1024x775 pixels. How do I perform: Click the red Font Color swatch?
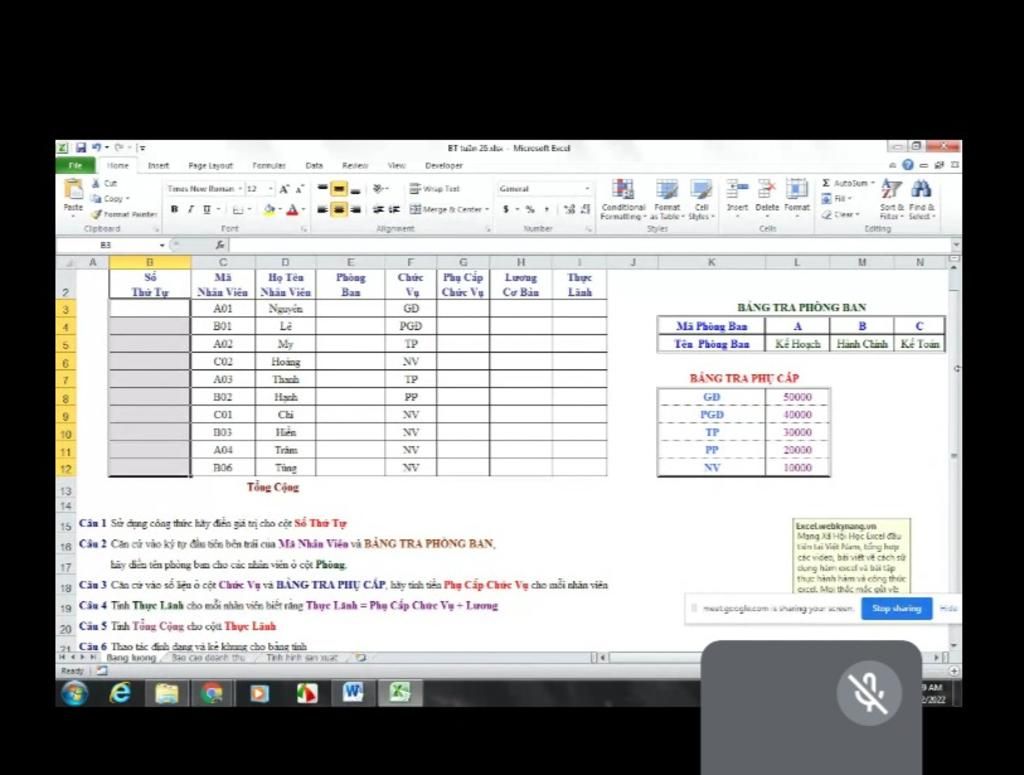tap(292, 210)
